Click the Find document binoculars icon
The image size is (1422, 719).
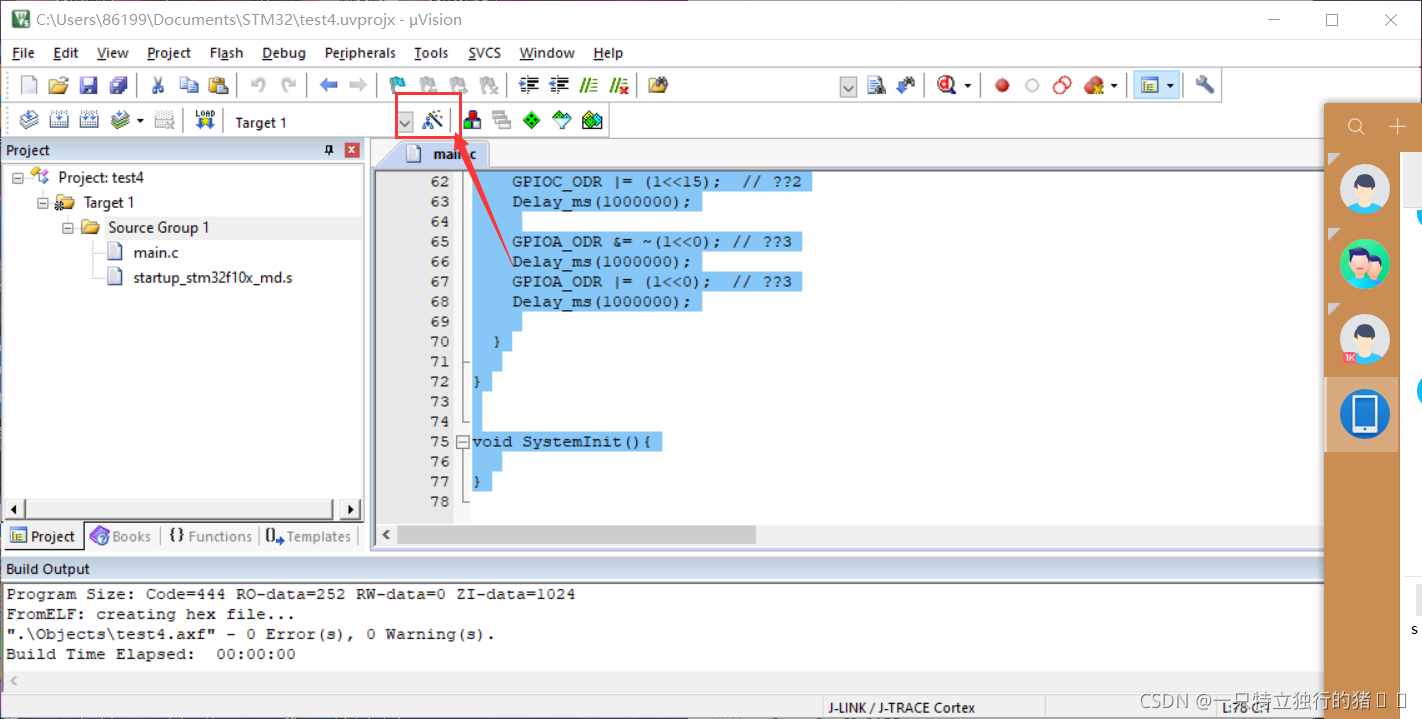tap(877, 85)
